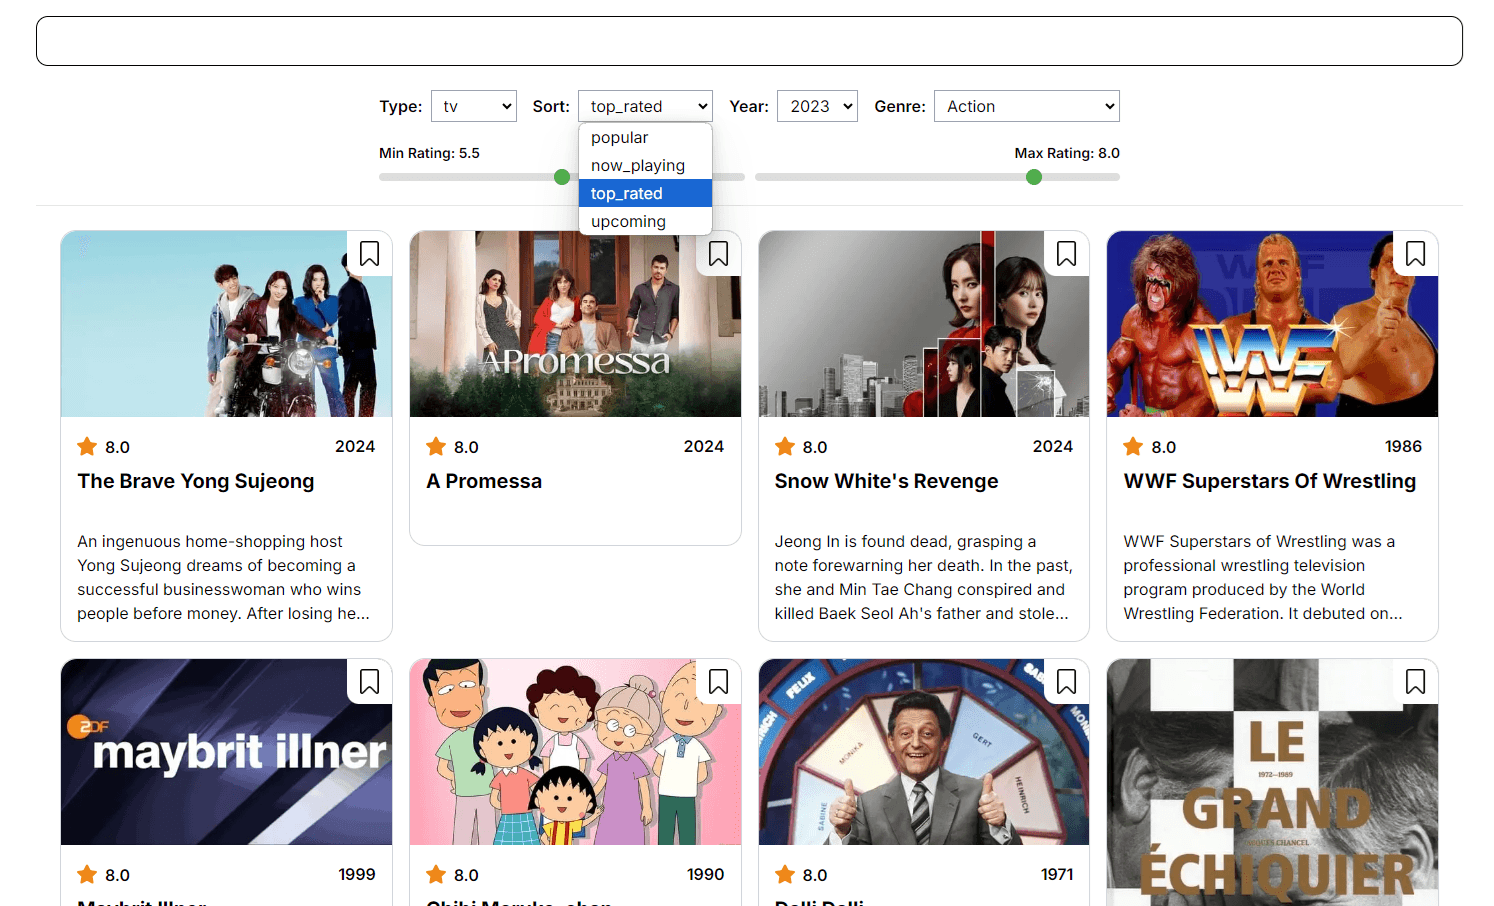Open Le Grand Échiquier poster image
The width and height of the screenshot is (1494, 906).
[x=1272, y=782]
